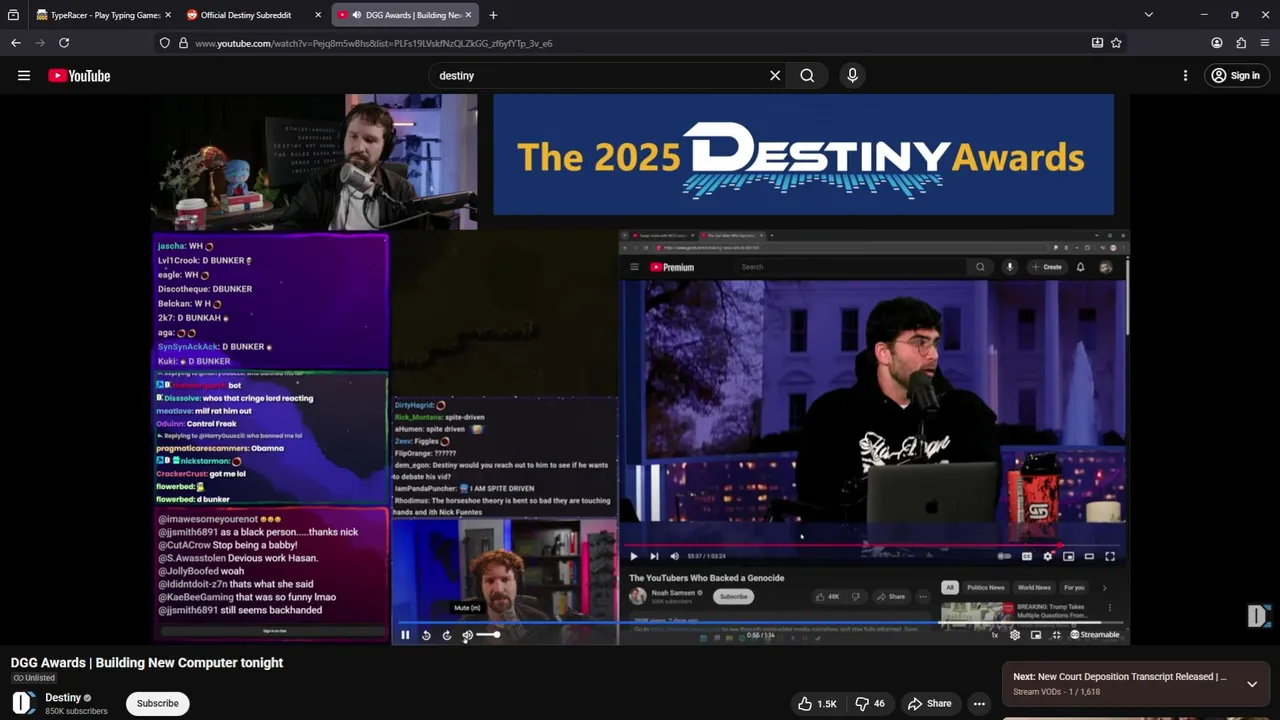Expand the Next playlist panel chevron
Image resolution: width=1280 pixels, height=720 pixels.
point(1251,684)
